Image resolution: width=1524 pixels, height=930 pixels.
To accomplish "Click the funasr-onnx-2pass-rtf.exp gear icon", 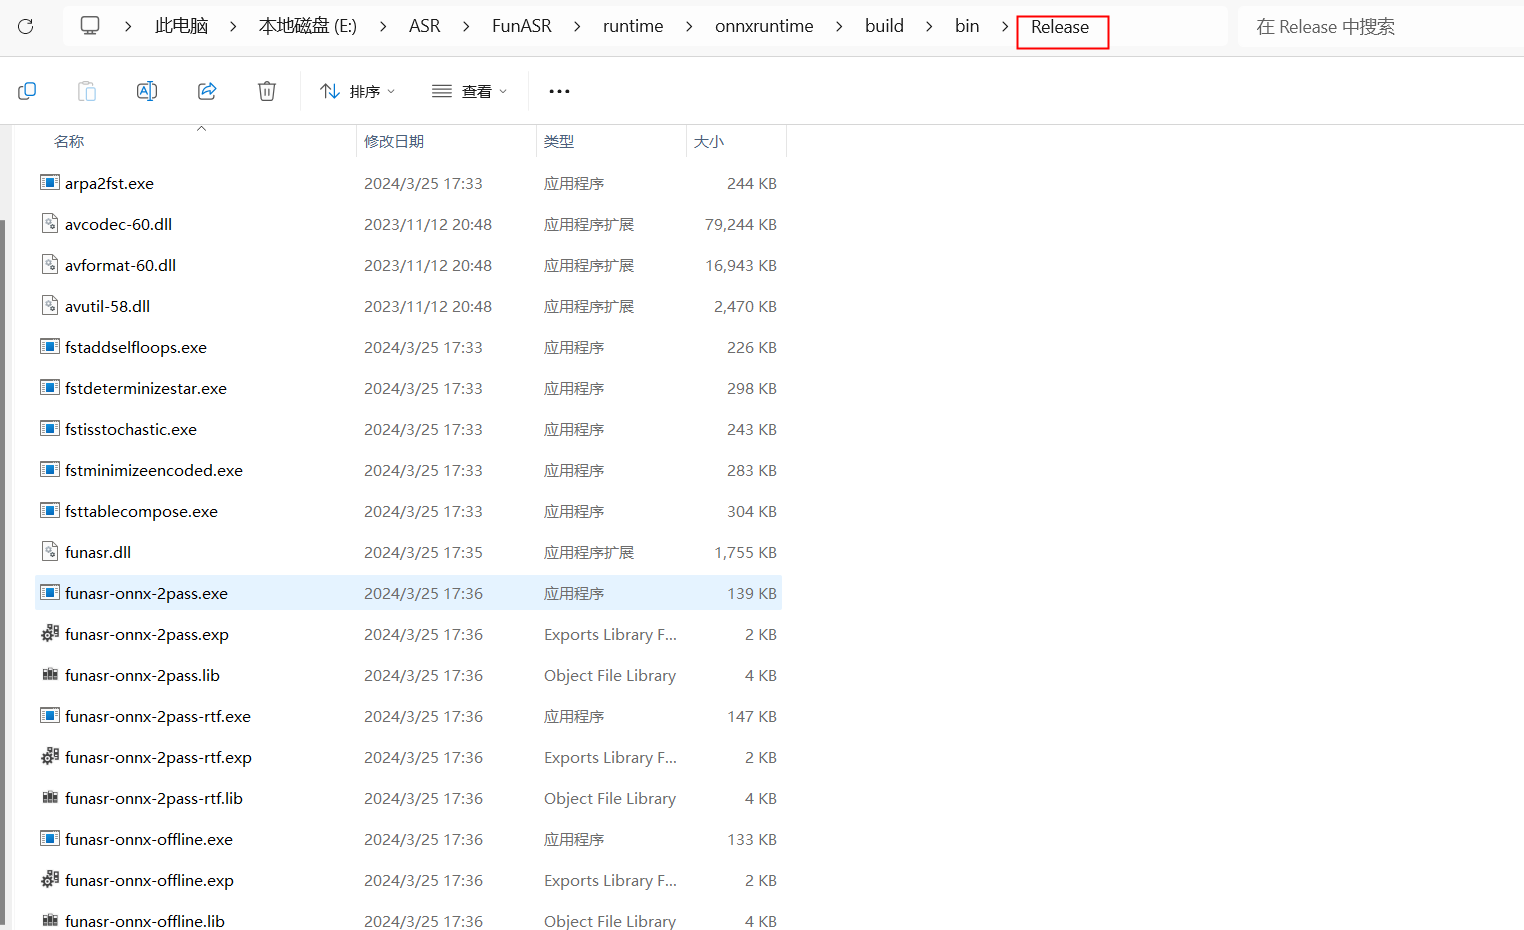I will [x=50, y=756].
